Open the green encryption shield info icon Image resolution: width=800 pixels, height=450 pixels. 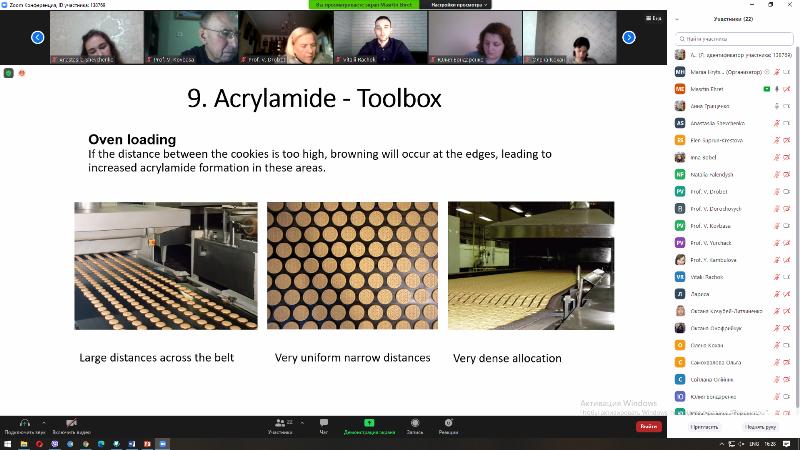(9, 73)
